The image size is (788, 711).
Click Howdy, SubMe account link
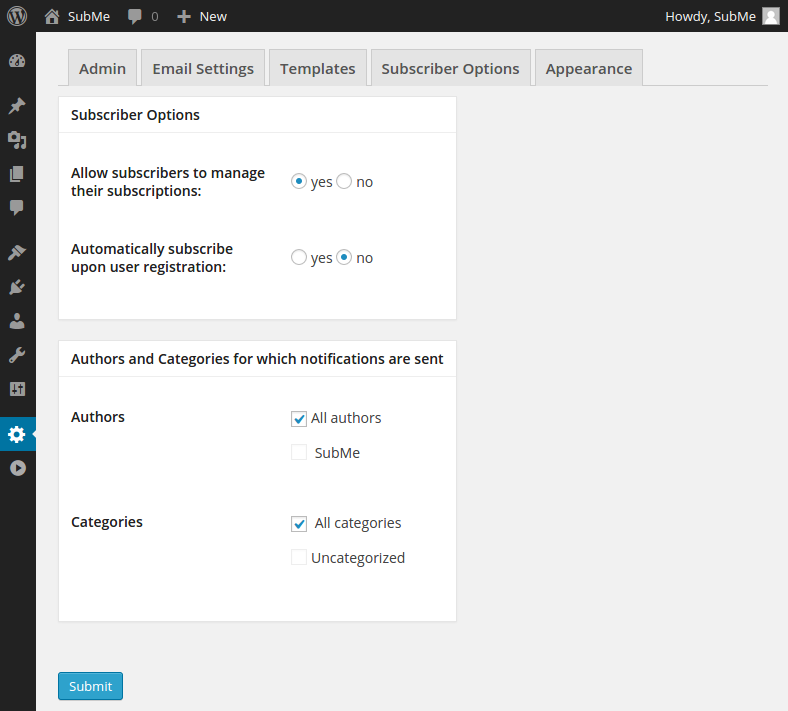click(x=710, y=17)
